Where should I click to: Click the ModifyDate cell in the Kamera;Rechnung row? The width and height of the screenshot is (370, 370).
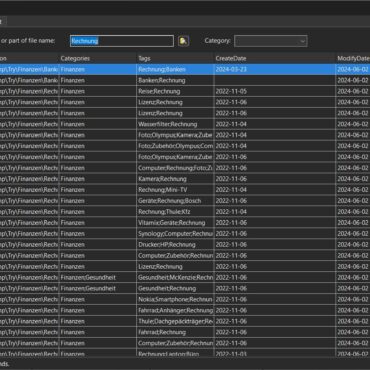[x=353, y=179]
